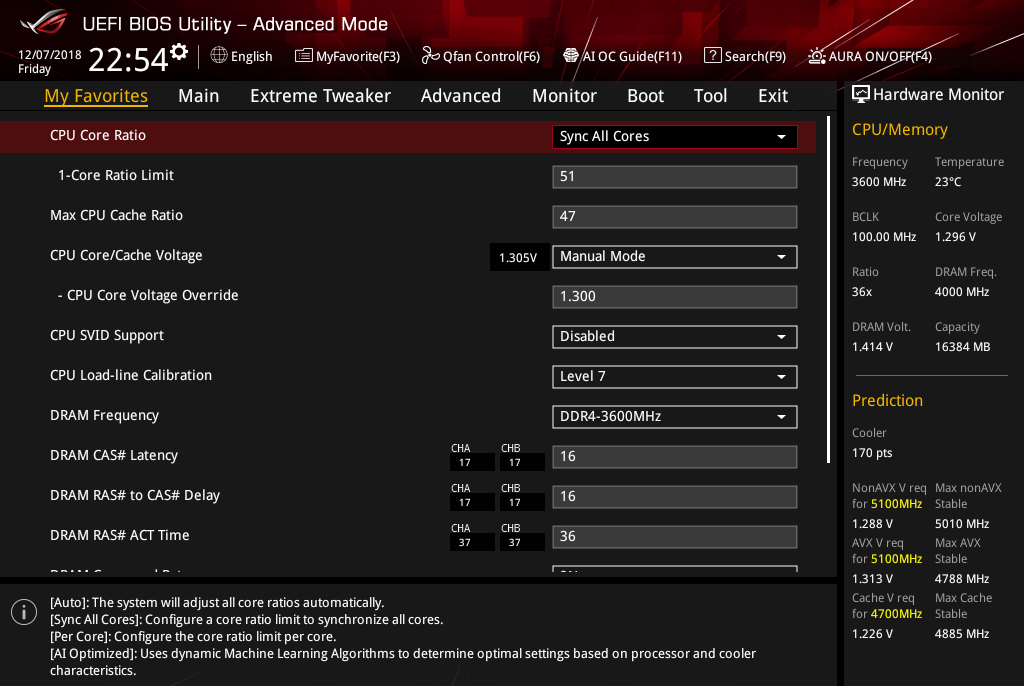1024x686 pixels.
Task: Click the AI OC Guide brain icon
Action: point(571,56)
